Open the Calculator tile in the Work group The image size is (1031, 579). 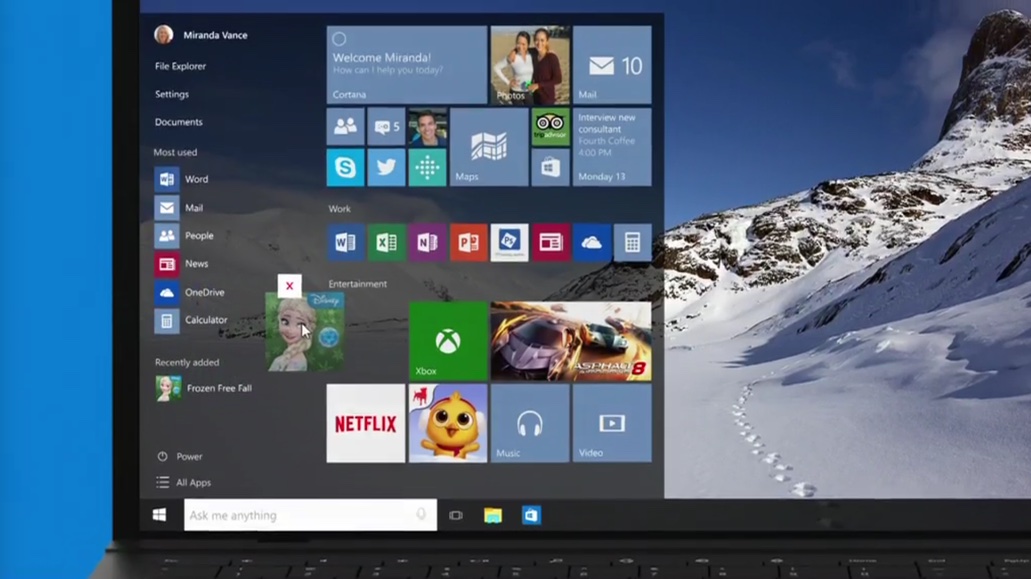[x=633, y=243]
